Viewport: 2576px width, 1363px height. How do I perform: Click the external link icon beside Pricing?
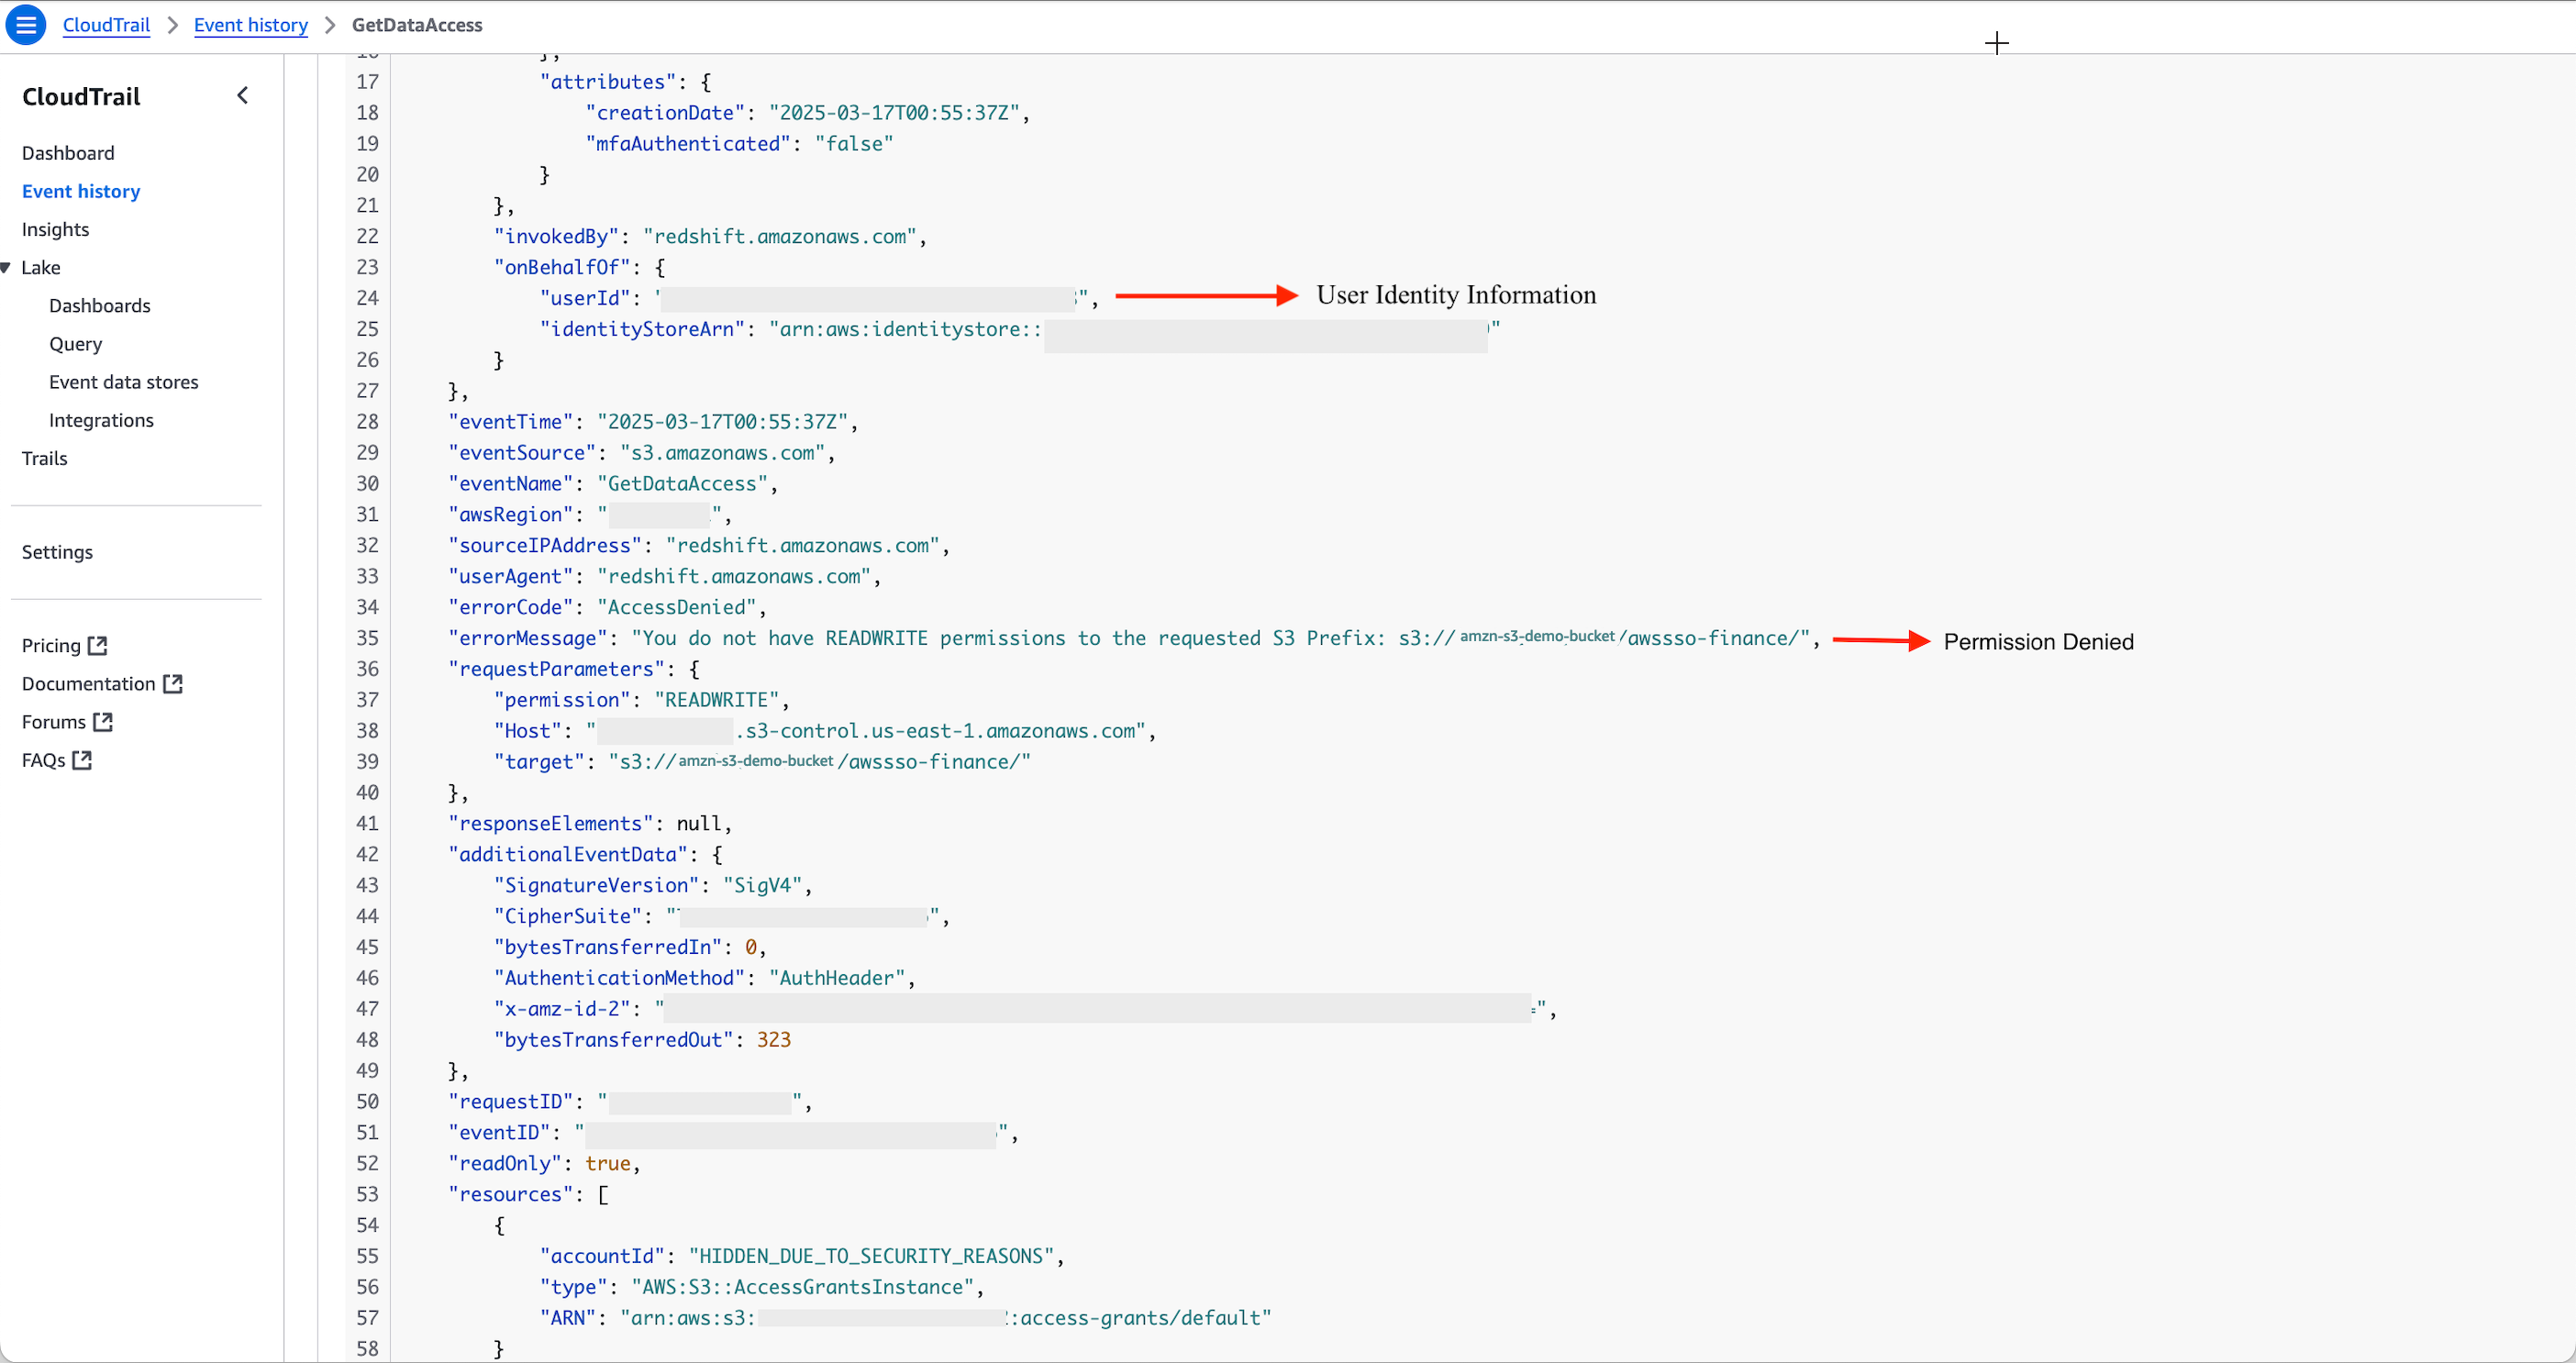pos(97,645)
